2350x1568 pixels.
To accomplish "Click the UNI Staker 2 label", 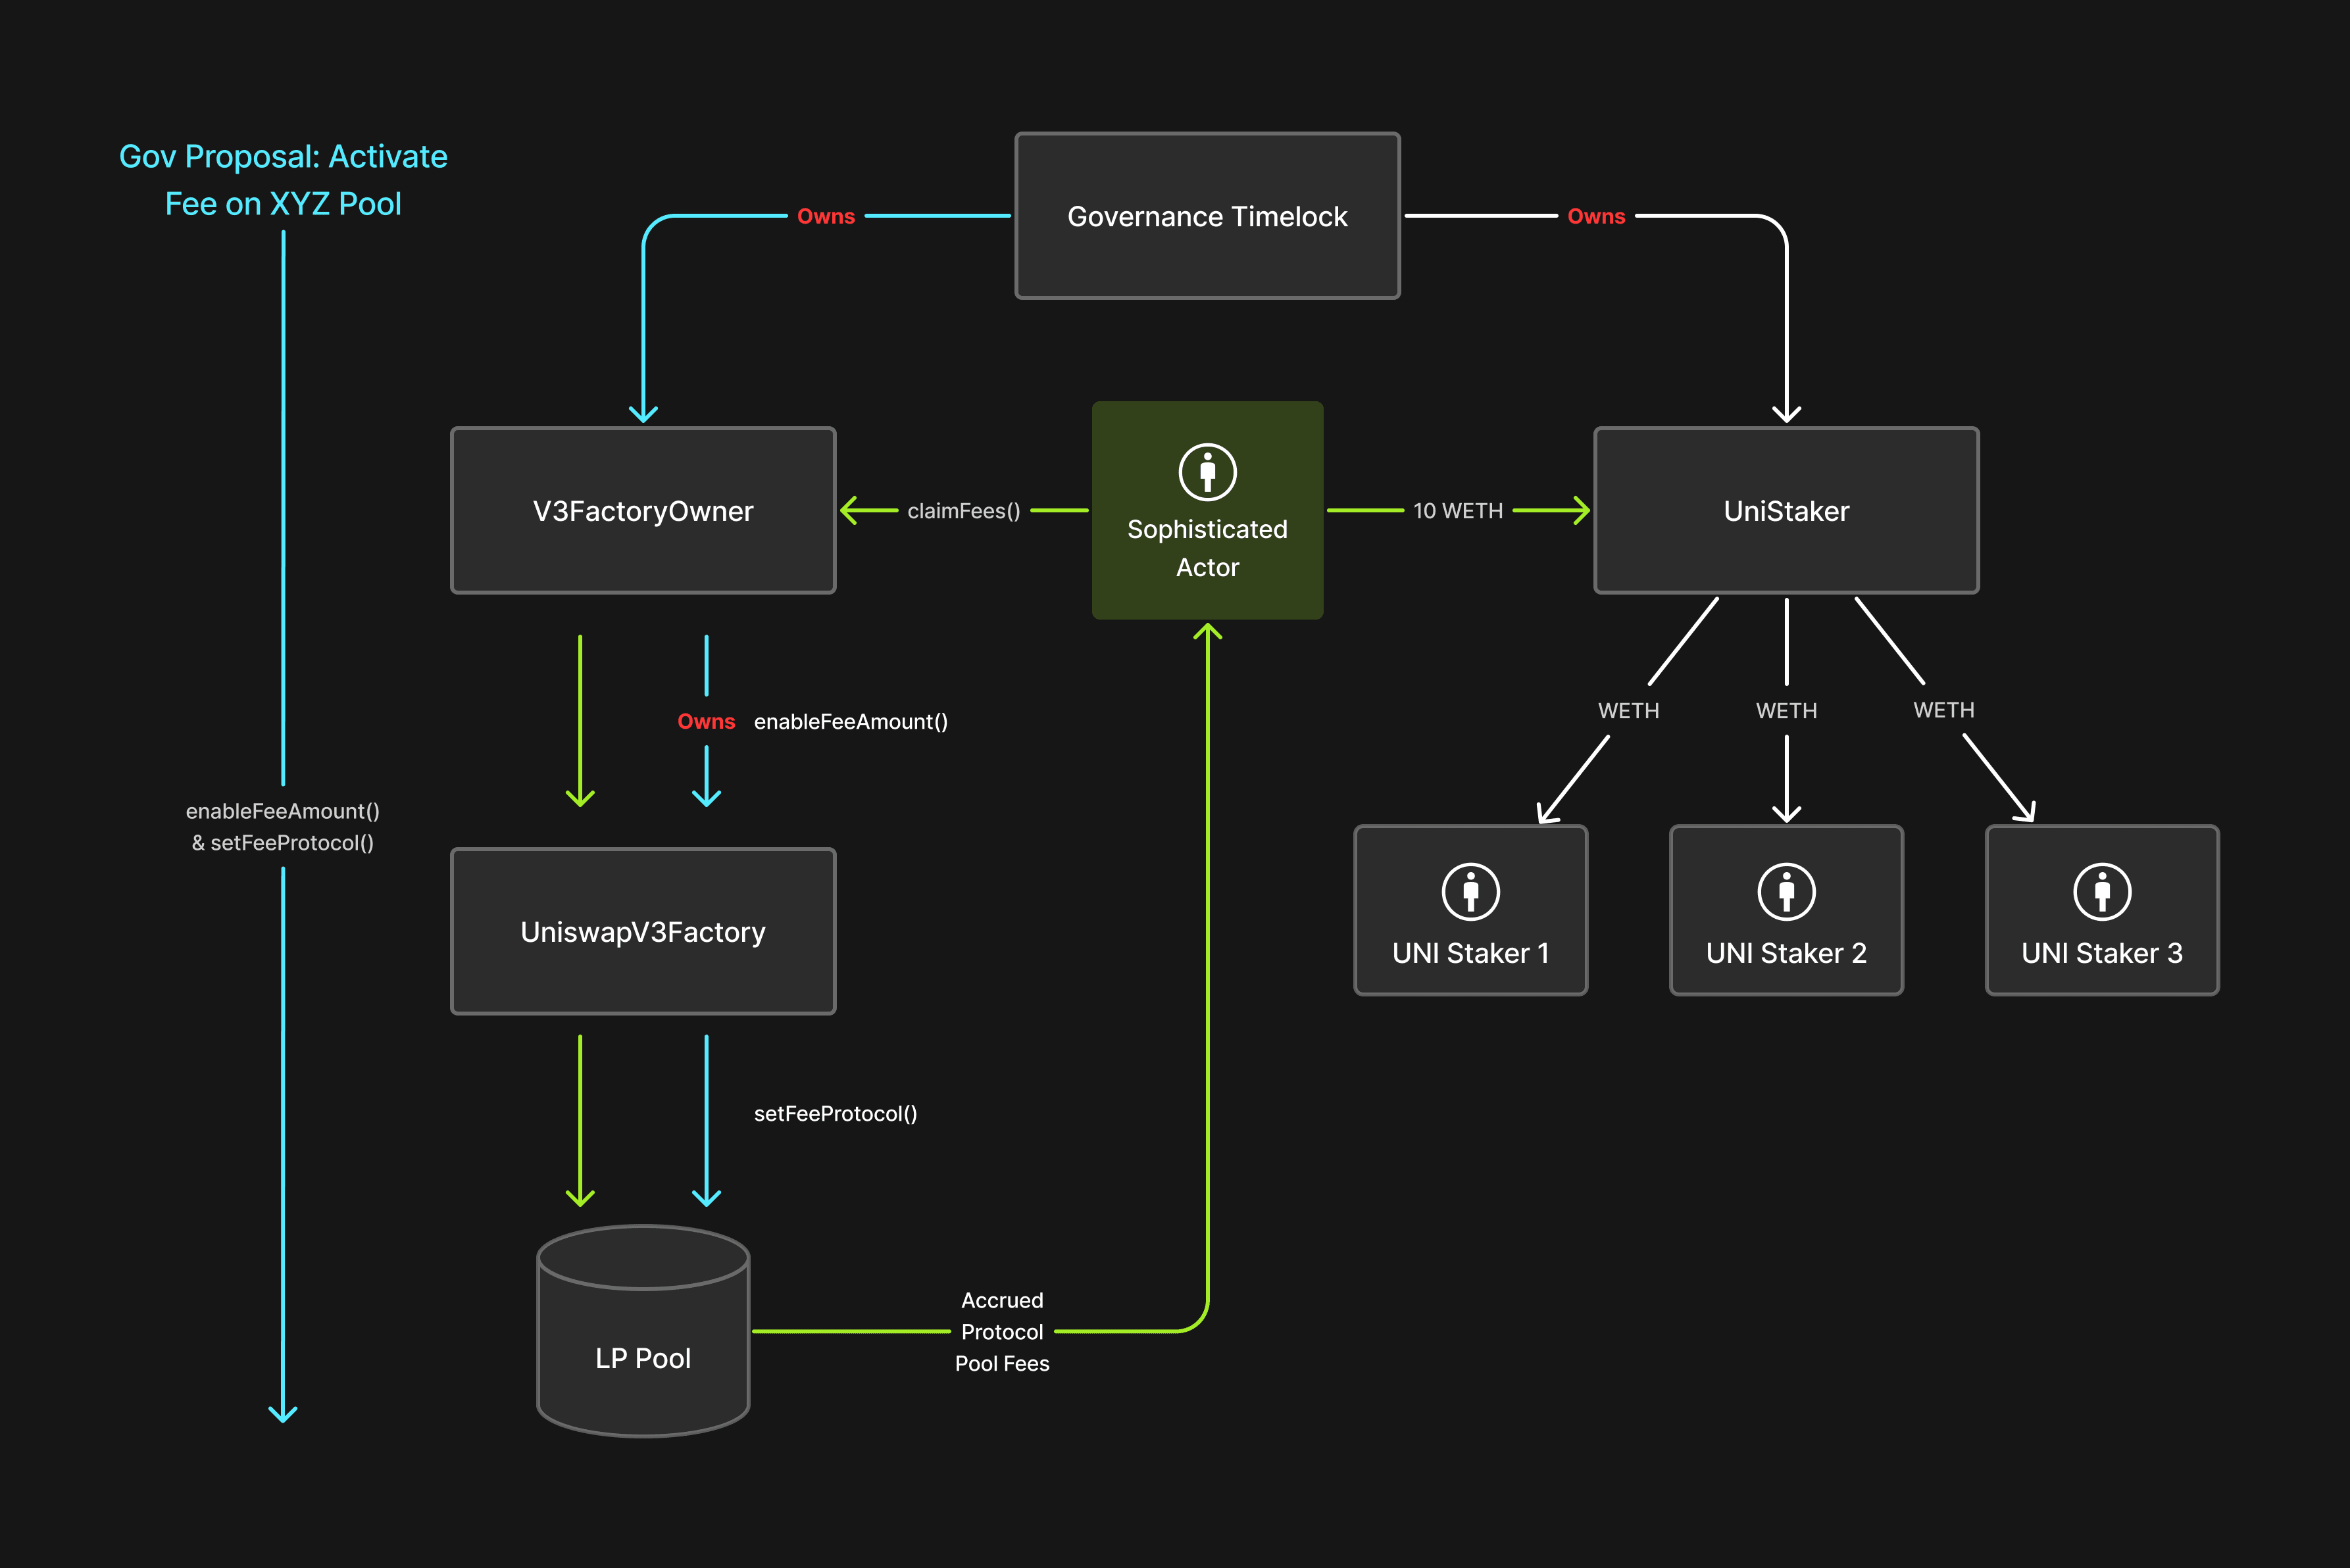I will [x=1786, y=953].
